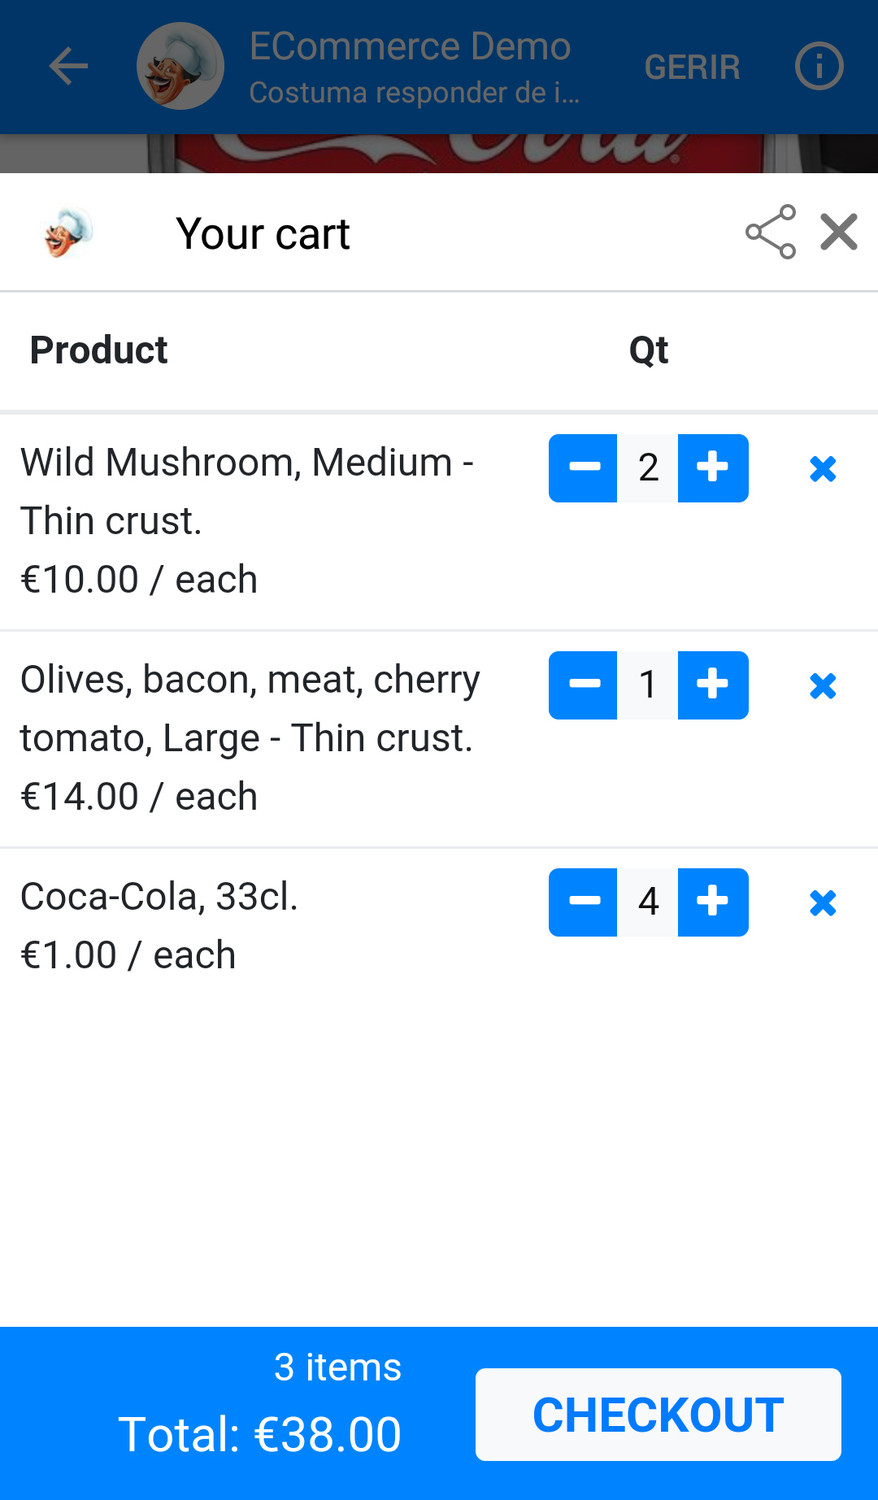Tap the Wild Mushroom quantity field

(x=648, y=468)
